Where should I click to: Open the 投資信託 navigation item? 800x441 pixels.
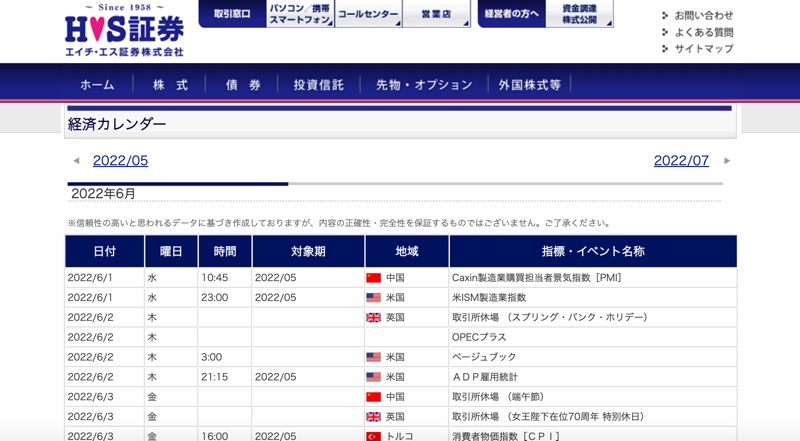click(319, 85)
